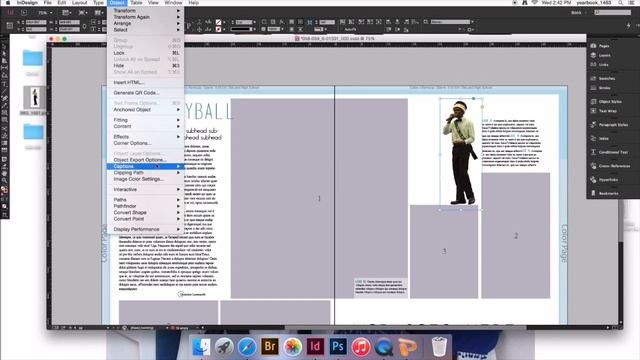The width and height of the screenshot is (640, 360).
Task: Open Photos app from the Dock
Action: point(293,347)
